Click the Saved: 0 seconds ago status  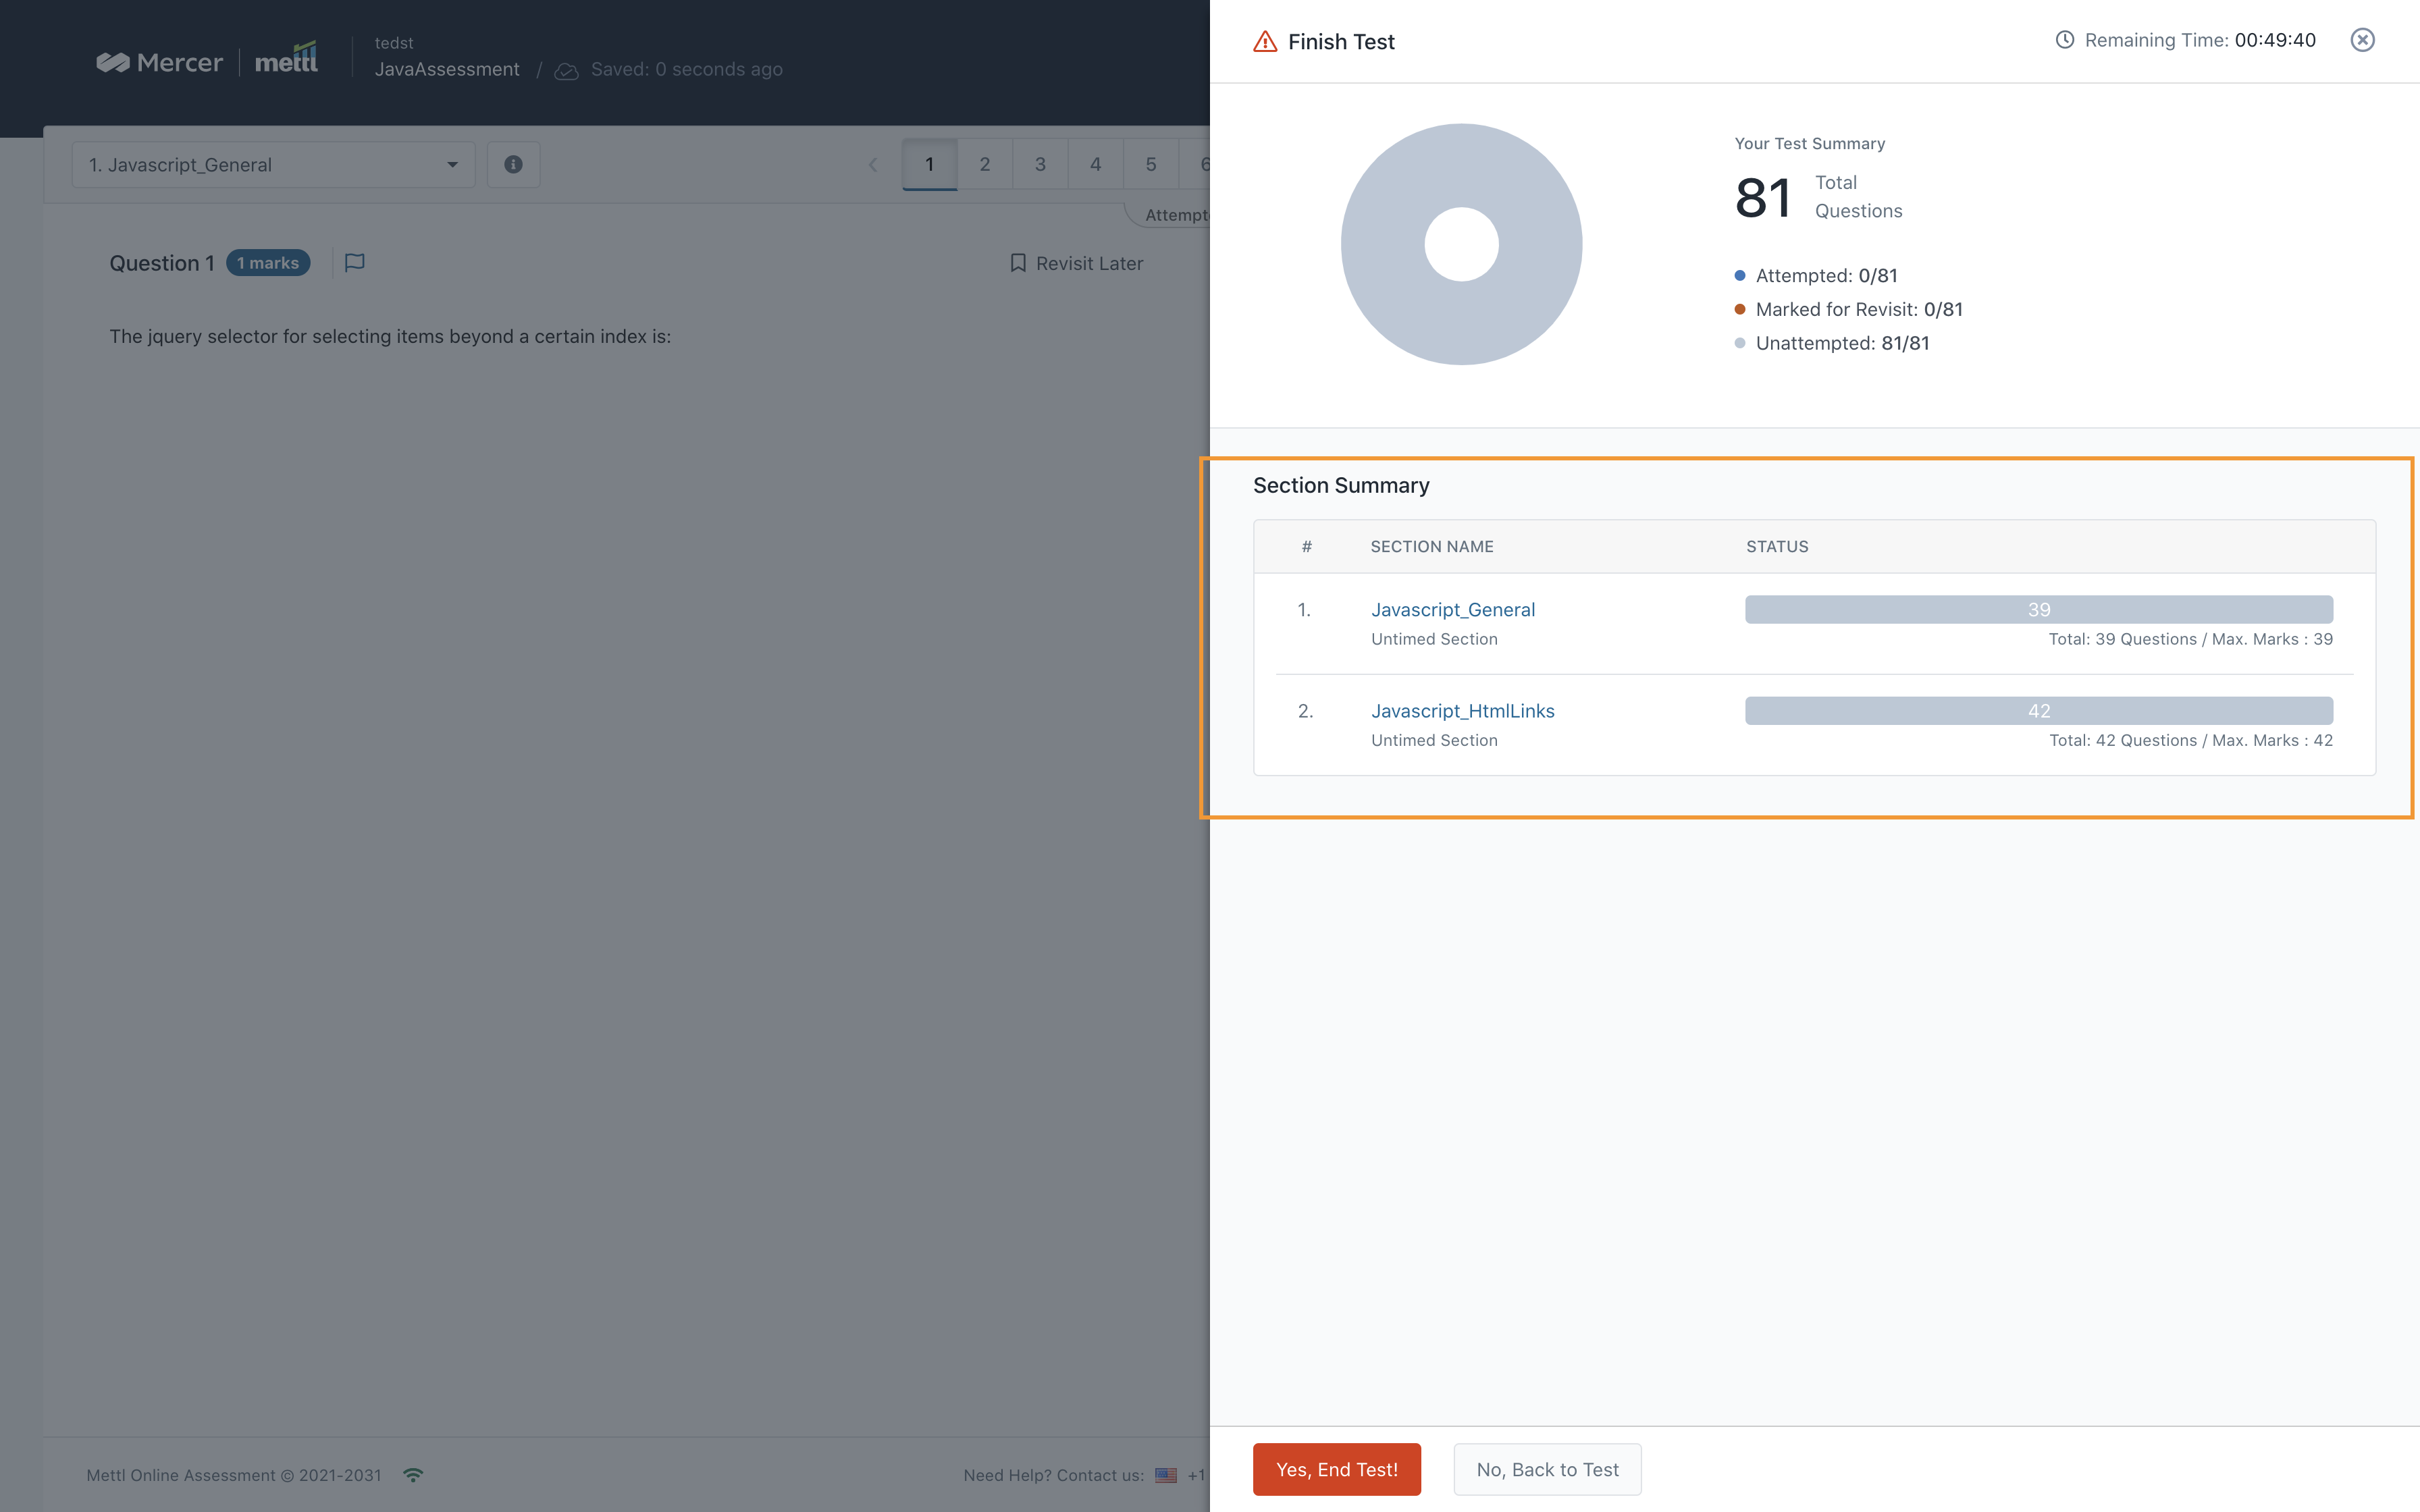pyautogui.click(x=687, y=69)
